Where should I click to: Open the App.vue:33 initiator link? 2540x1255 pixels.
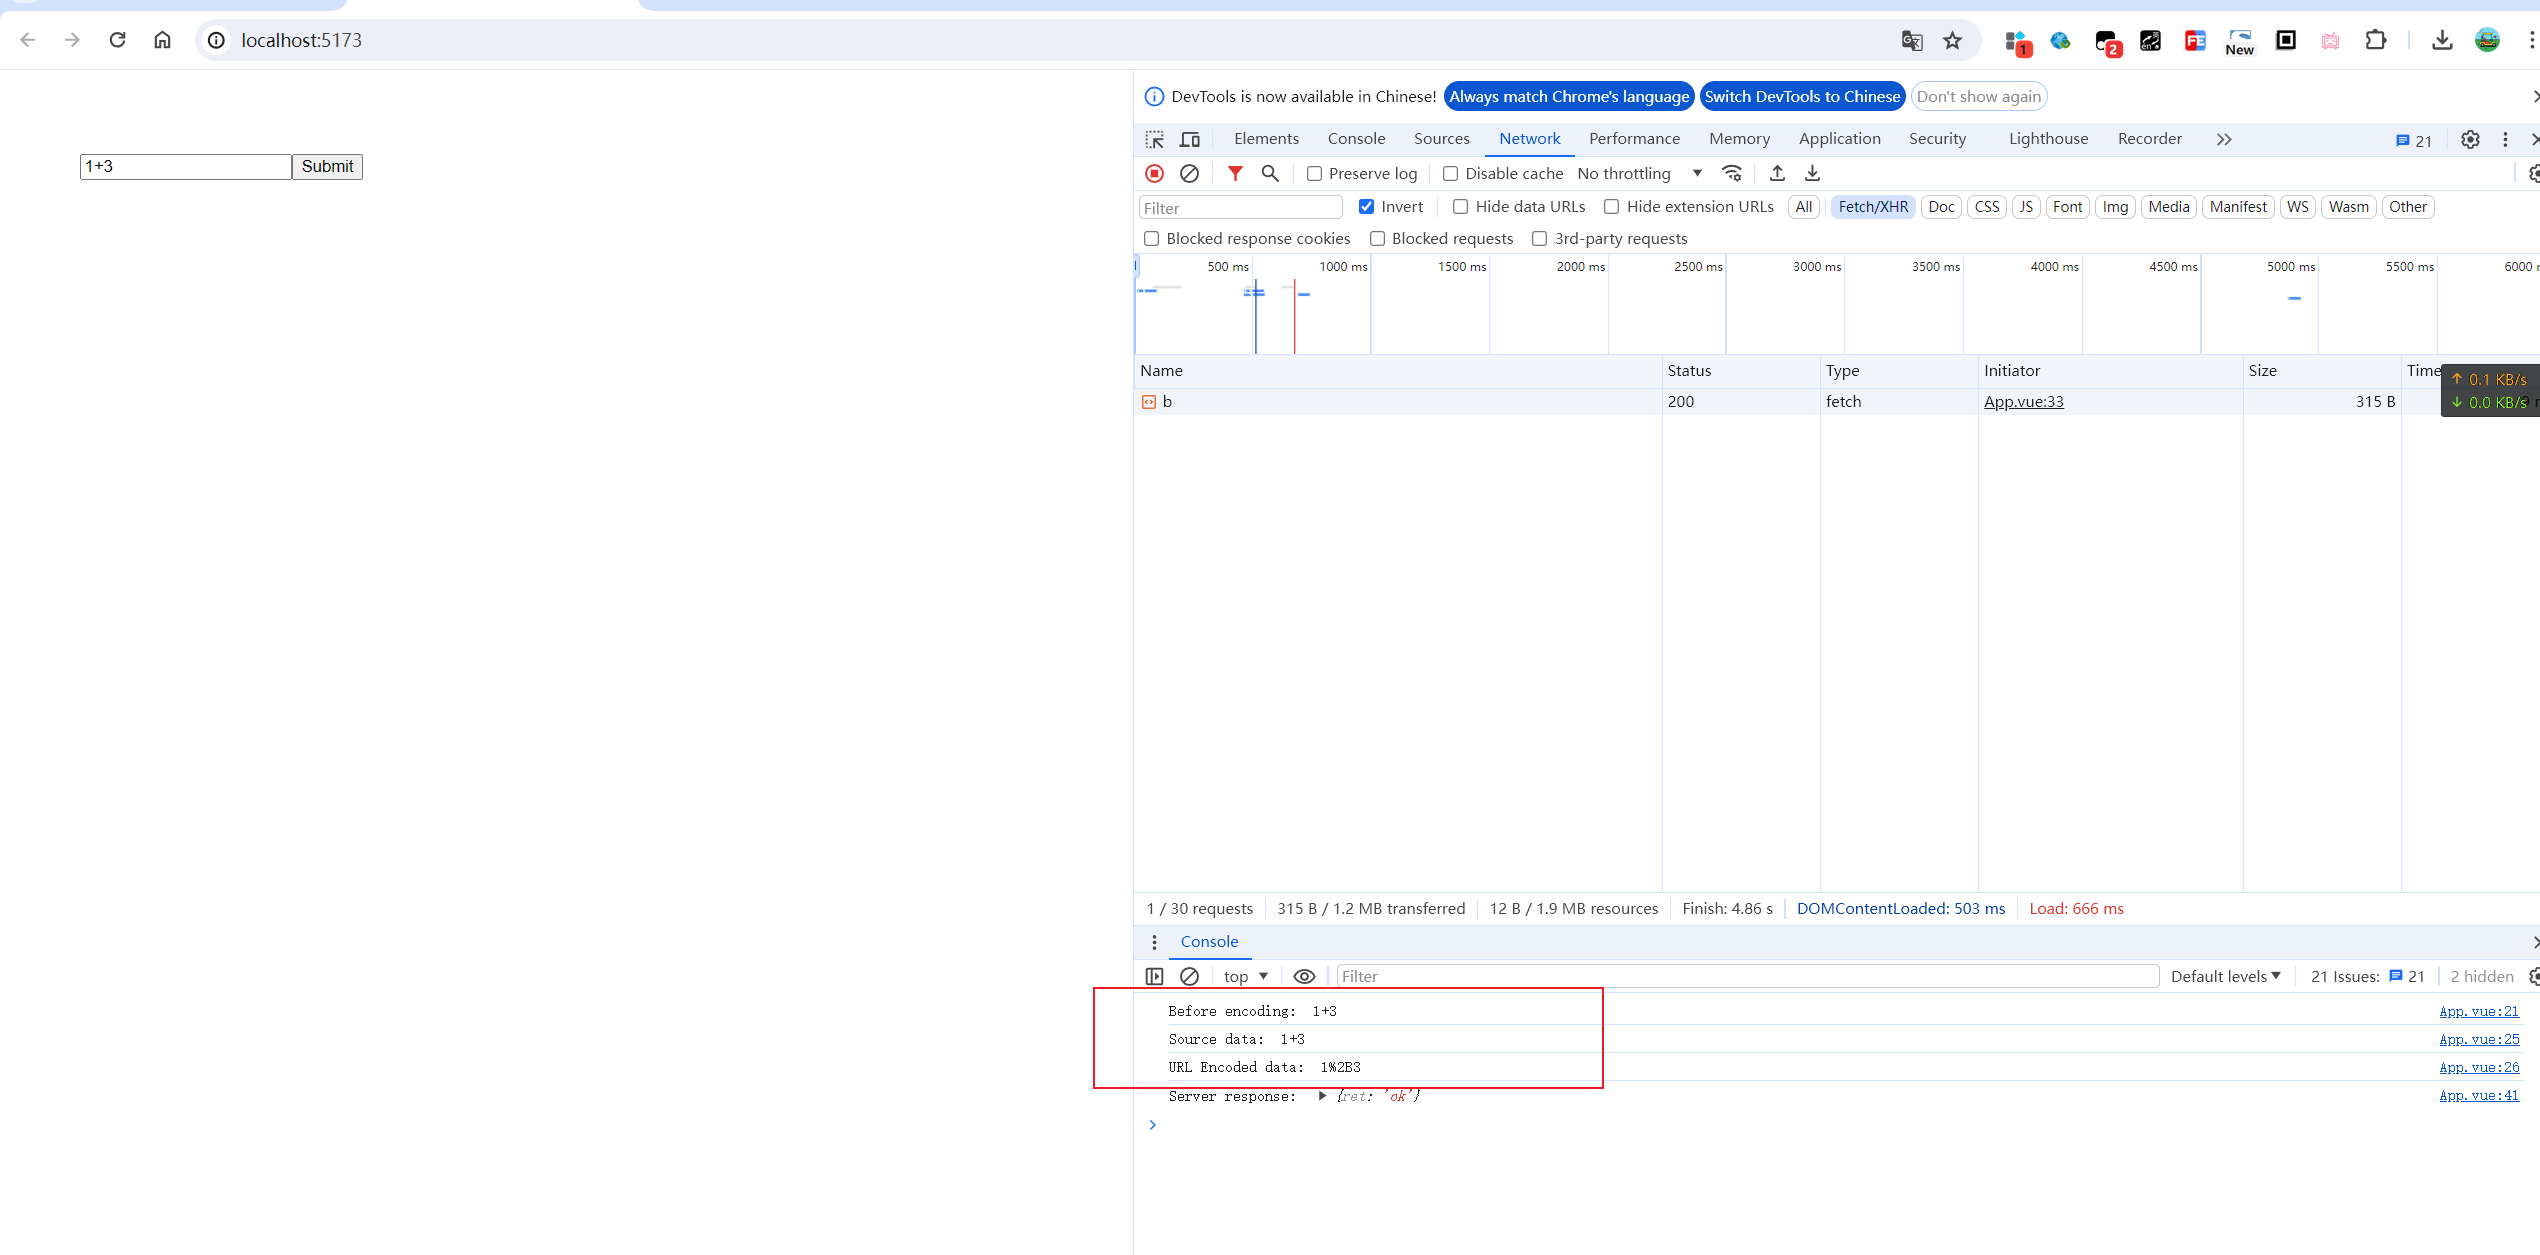(2023, 402)
